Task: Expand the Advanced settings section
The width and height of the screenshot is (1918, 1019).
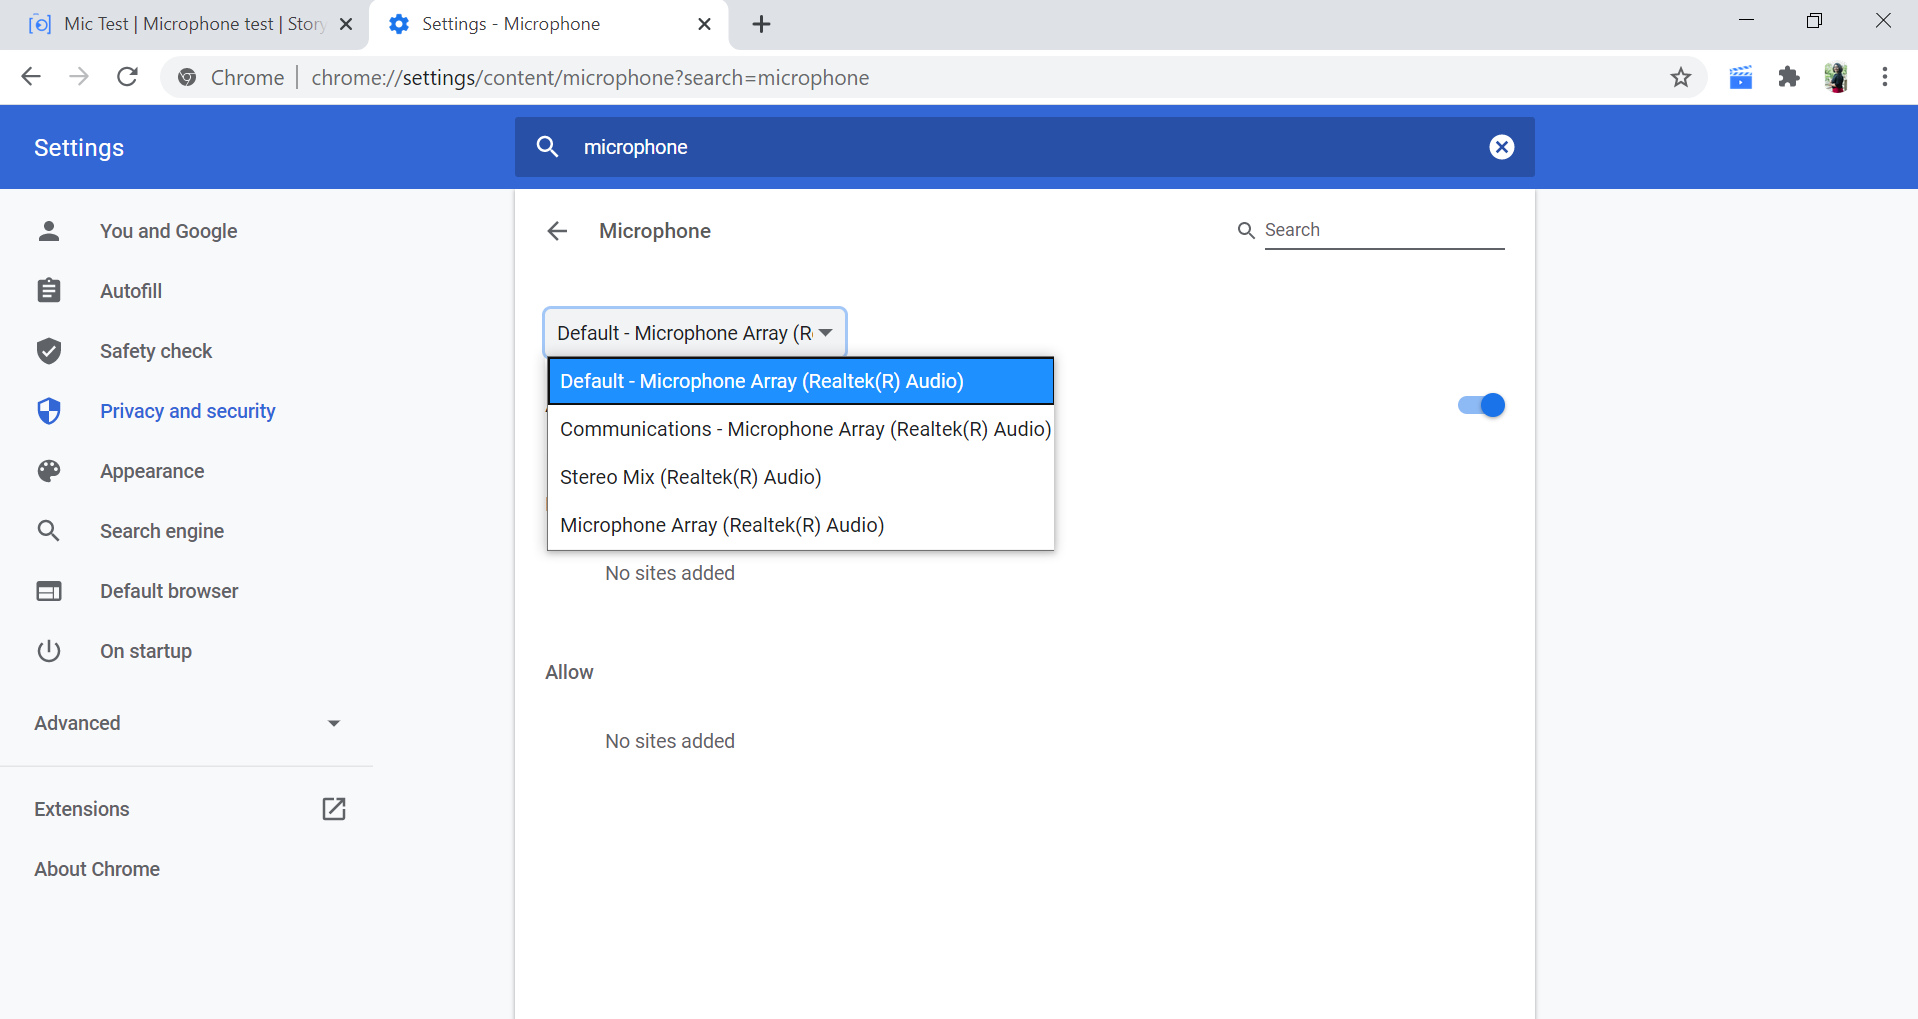Action: (x=188, y=723)
